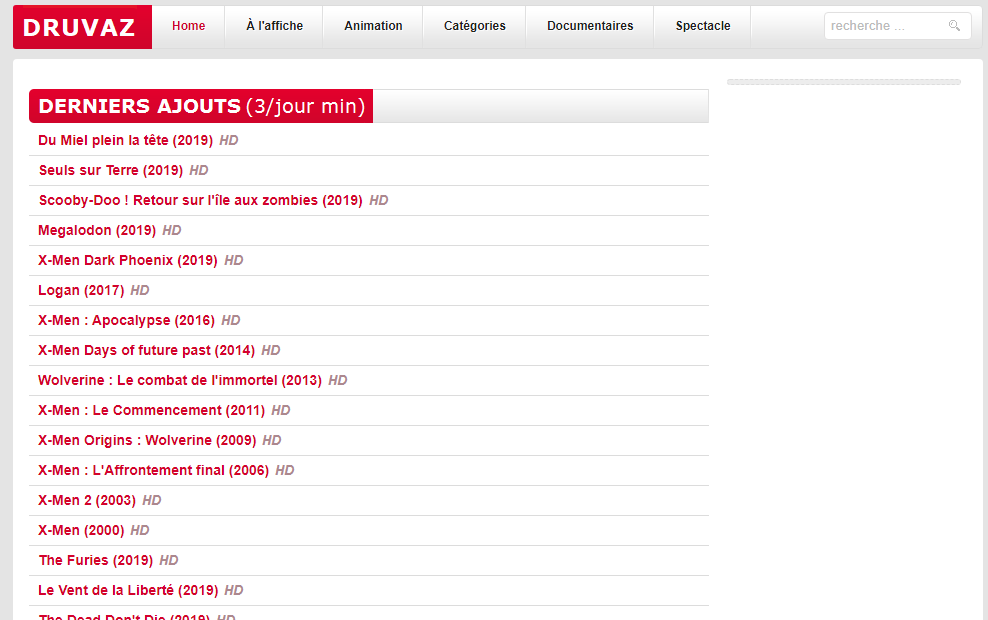The height and width of the screenshot is (620, 988).
Task: Open Le Vent de la Liberté (2019)
Action: (128, 590)
